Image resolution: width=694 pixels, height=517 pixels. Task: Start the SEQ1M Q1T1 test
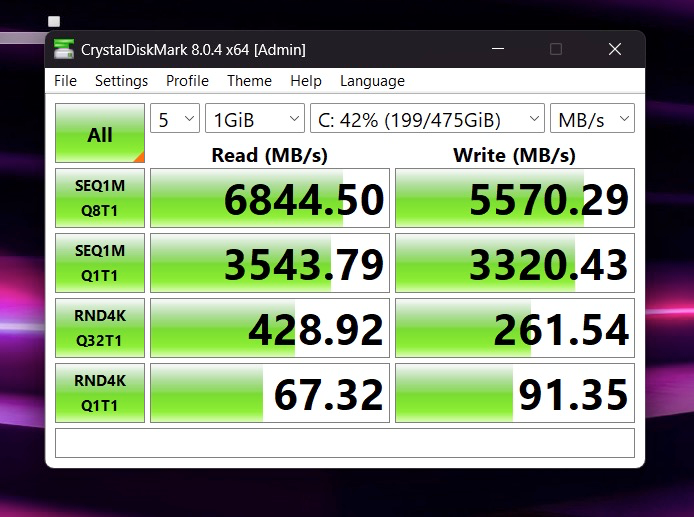tap(100, 263)
